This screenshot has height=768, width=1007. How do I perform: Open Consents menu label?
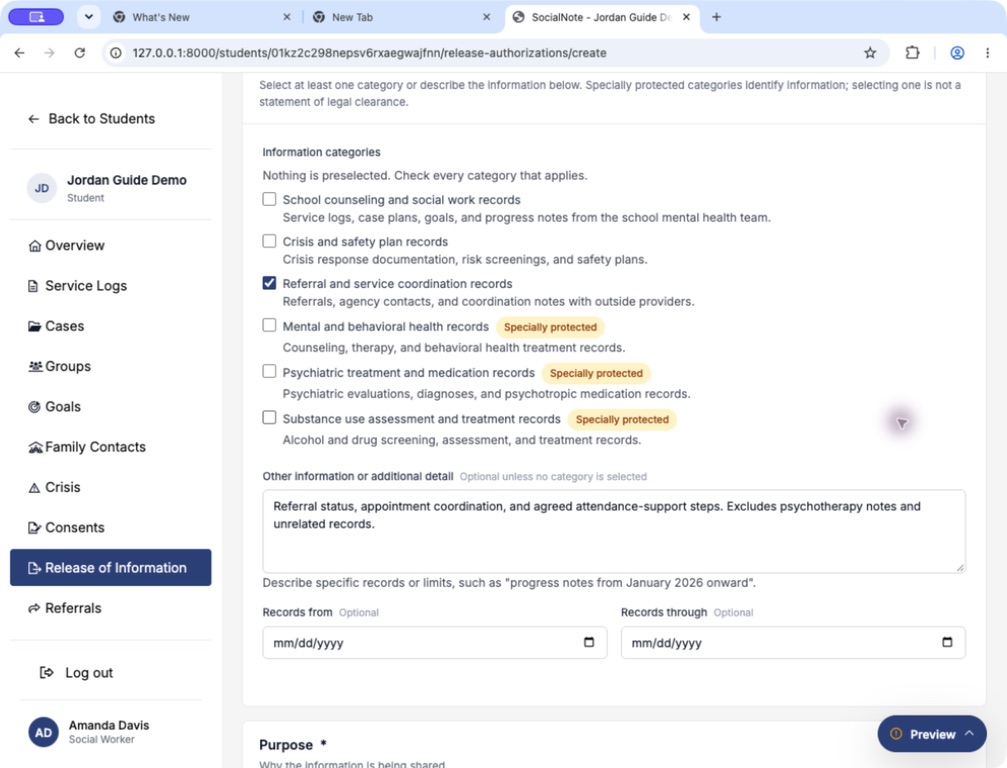point(74,528)
